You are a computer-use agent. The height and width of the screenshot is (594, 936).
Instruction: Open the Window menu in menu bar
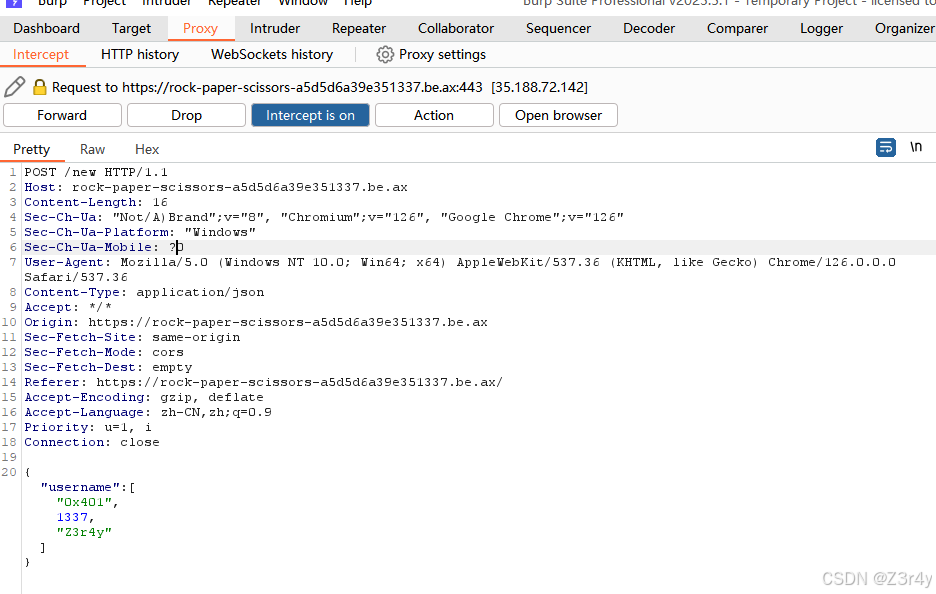[x=303, y=3]
